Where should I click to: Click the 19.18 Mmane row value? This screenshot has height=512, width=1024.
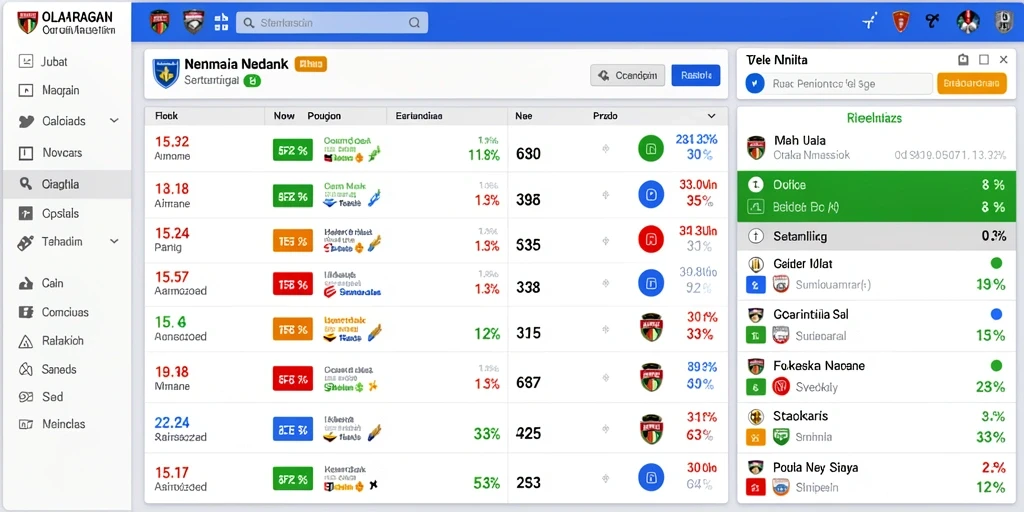[172, 378]
